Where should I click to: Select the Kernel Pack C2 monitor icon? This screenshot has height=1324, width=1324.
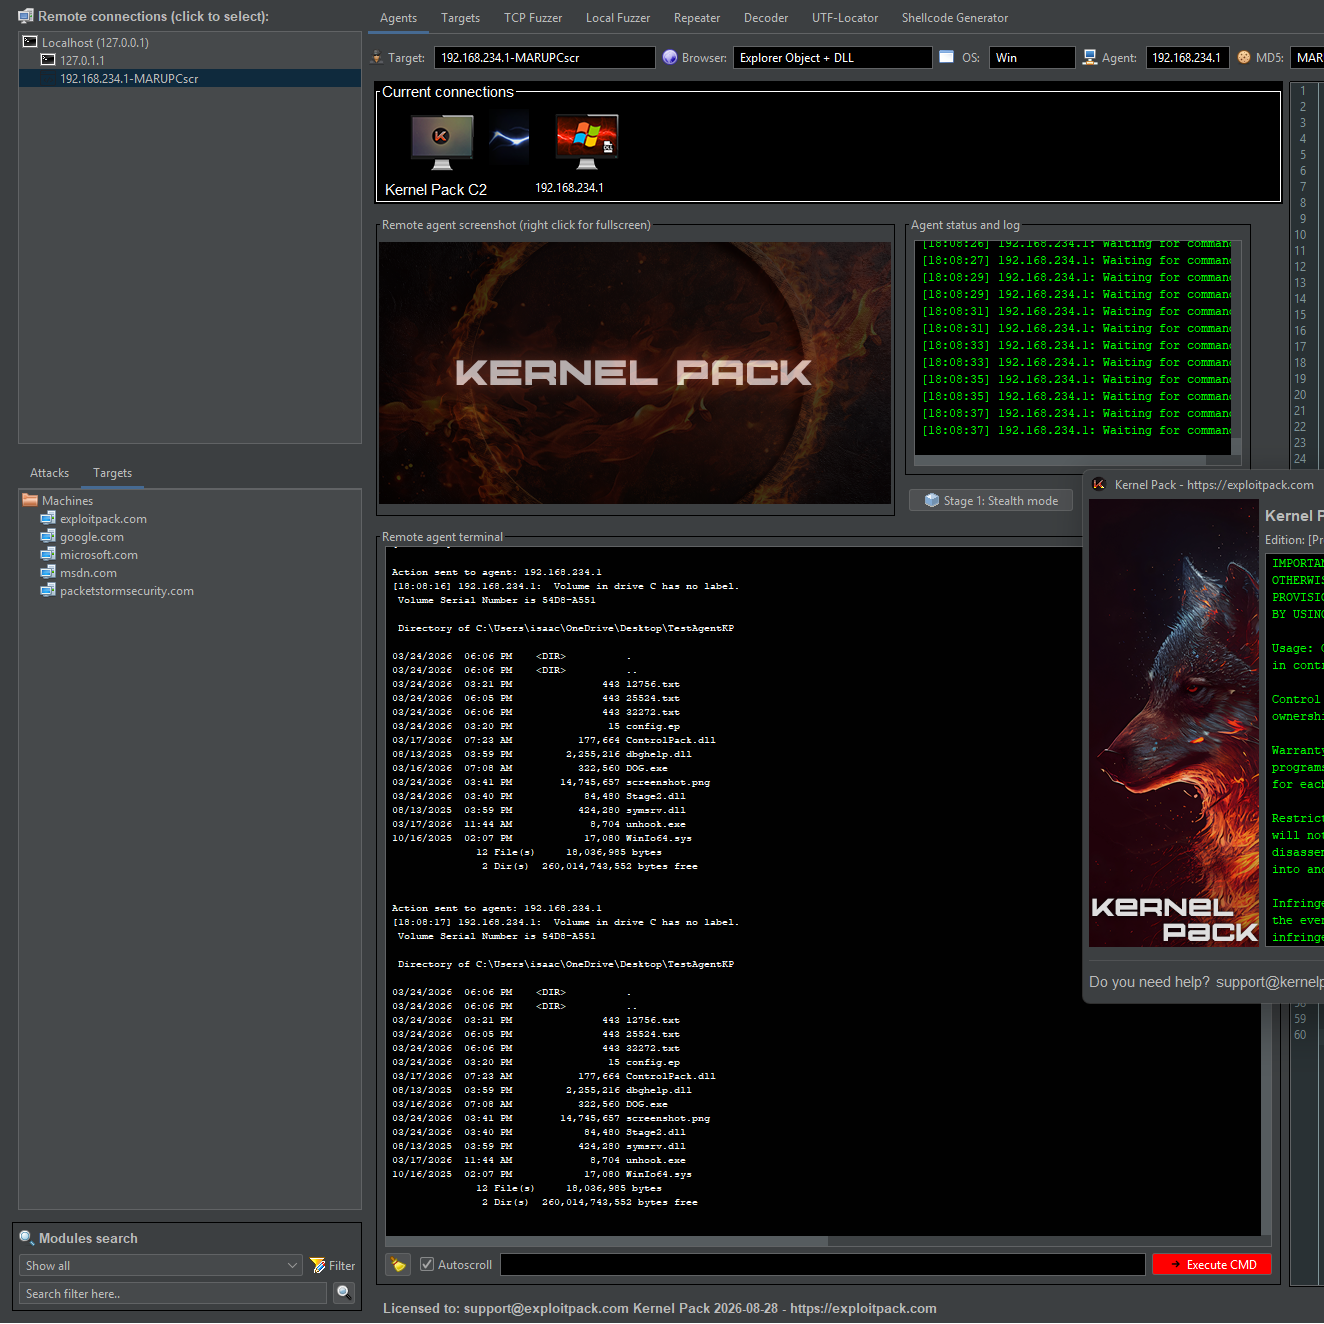pos(441,143)
